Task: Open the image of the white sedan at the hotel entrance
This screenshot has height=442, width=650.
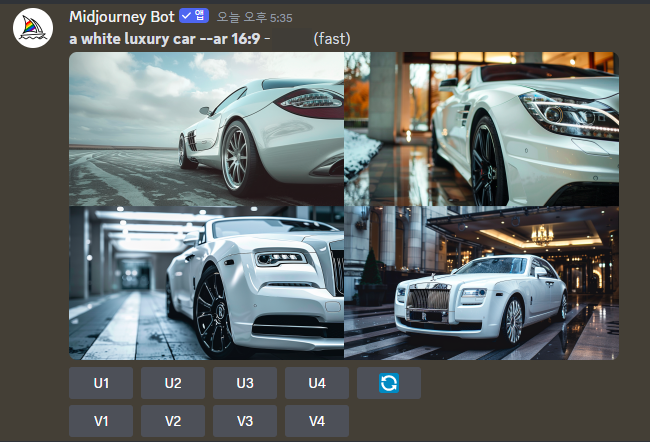Action: [482, 283]
